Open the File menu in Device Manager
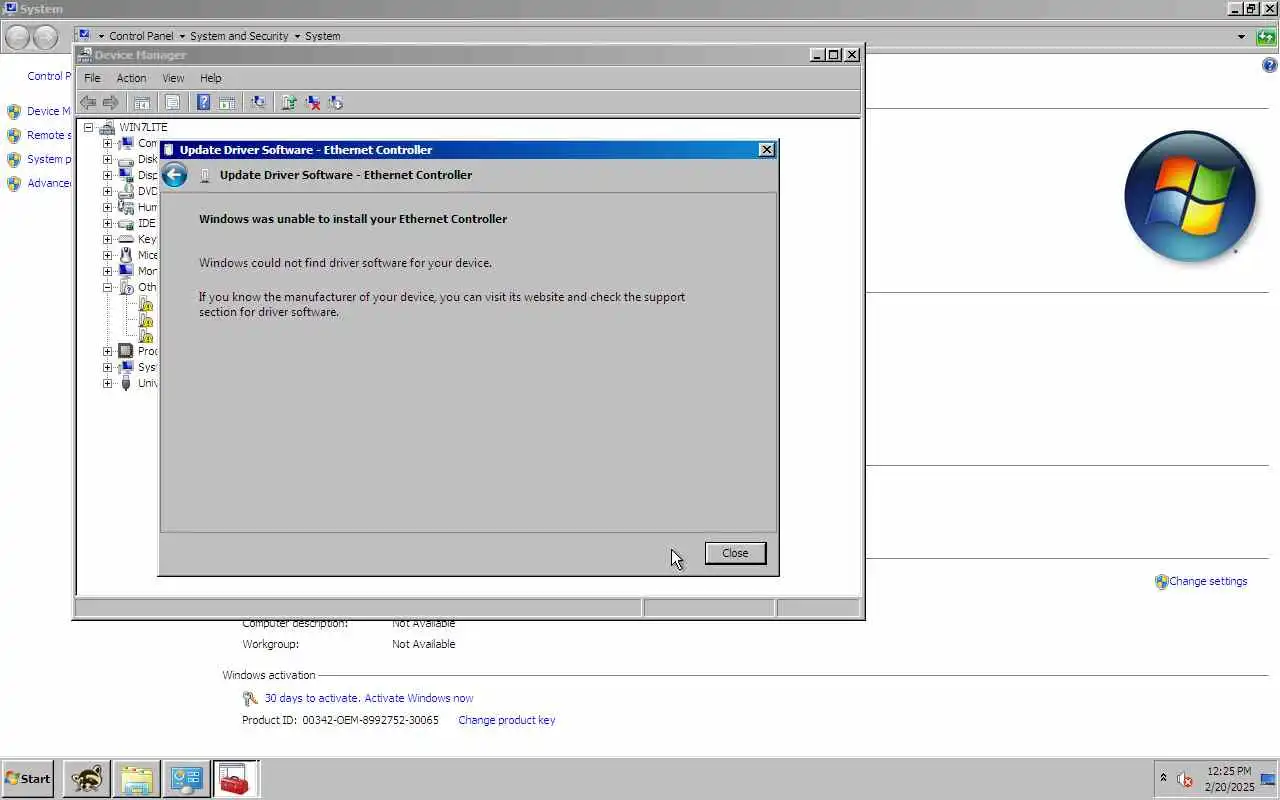 coord(92,78)
